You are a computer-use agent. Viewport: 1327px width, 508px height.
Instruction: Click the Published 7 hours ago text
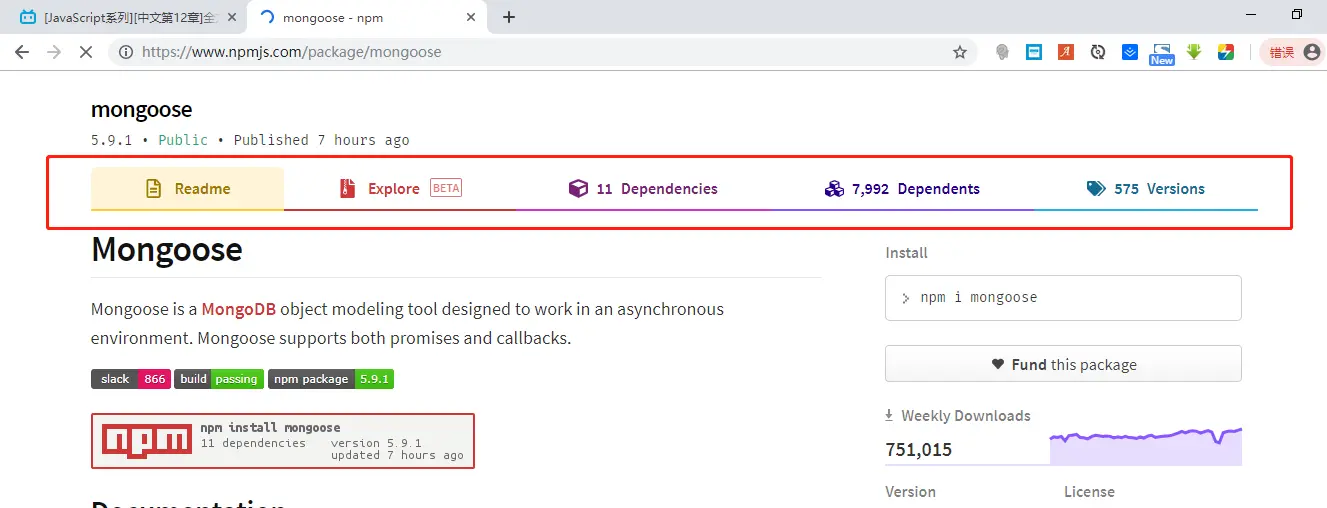pyautogui.click(x=321, y=140)
